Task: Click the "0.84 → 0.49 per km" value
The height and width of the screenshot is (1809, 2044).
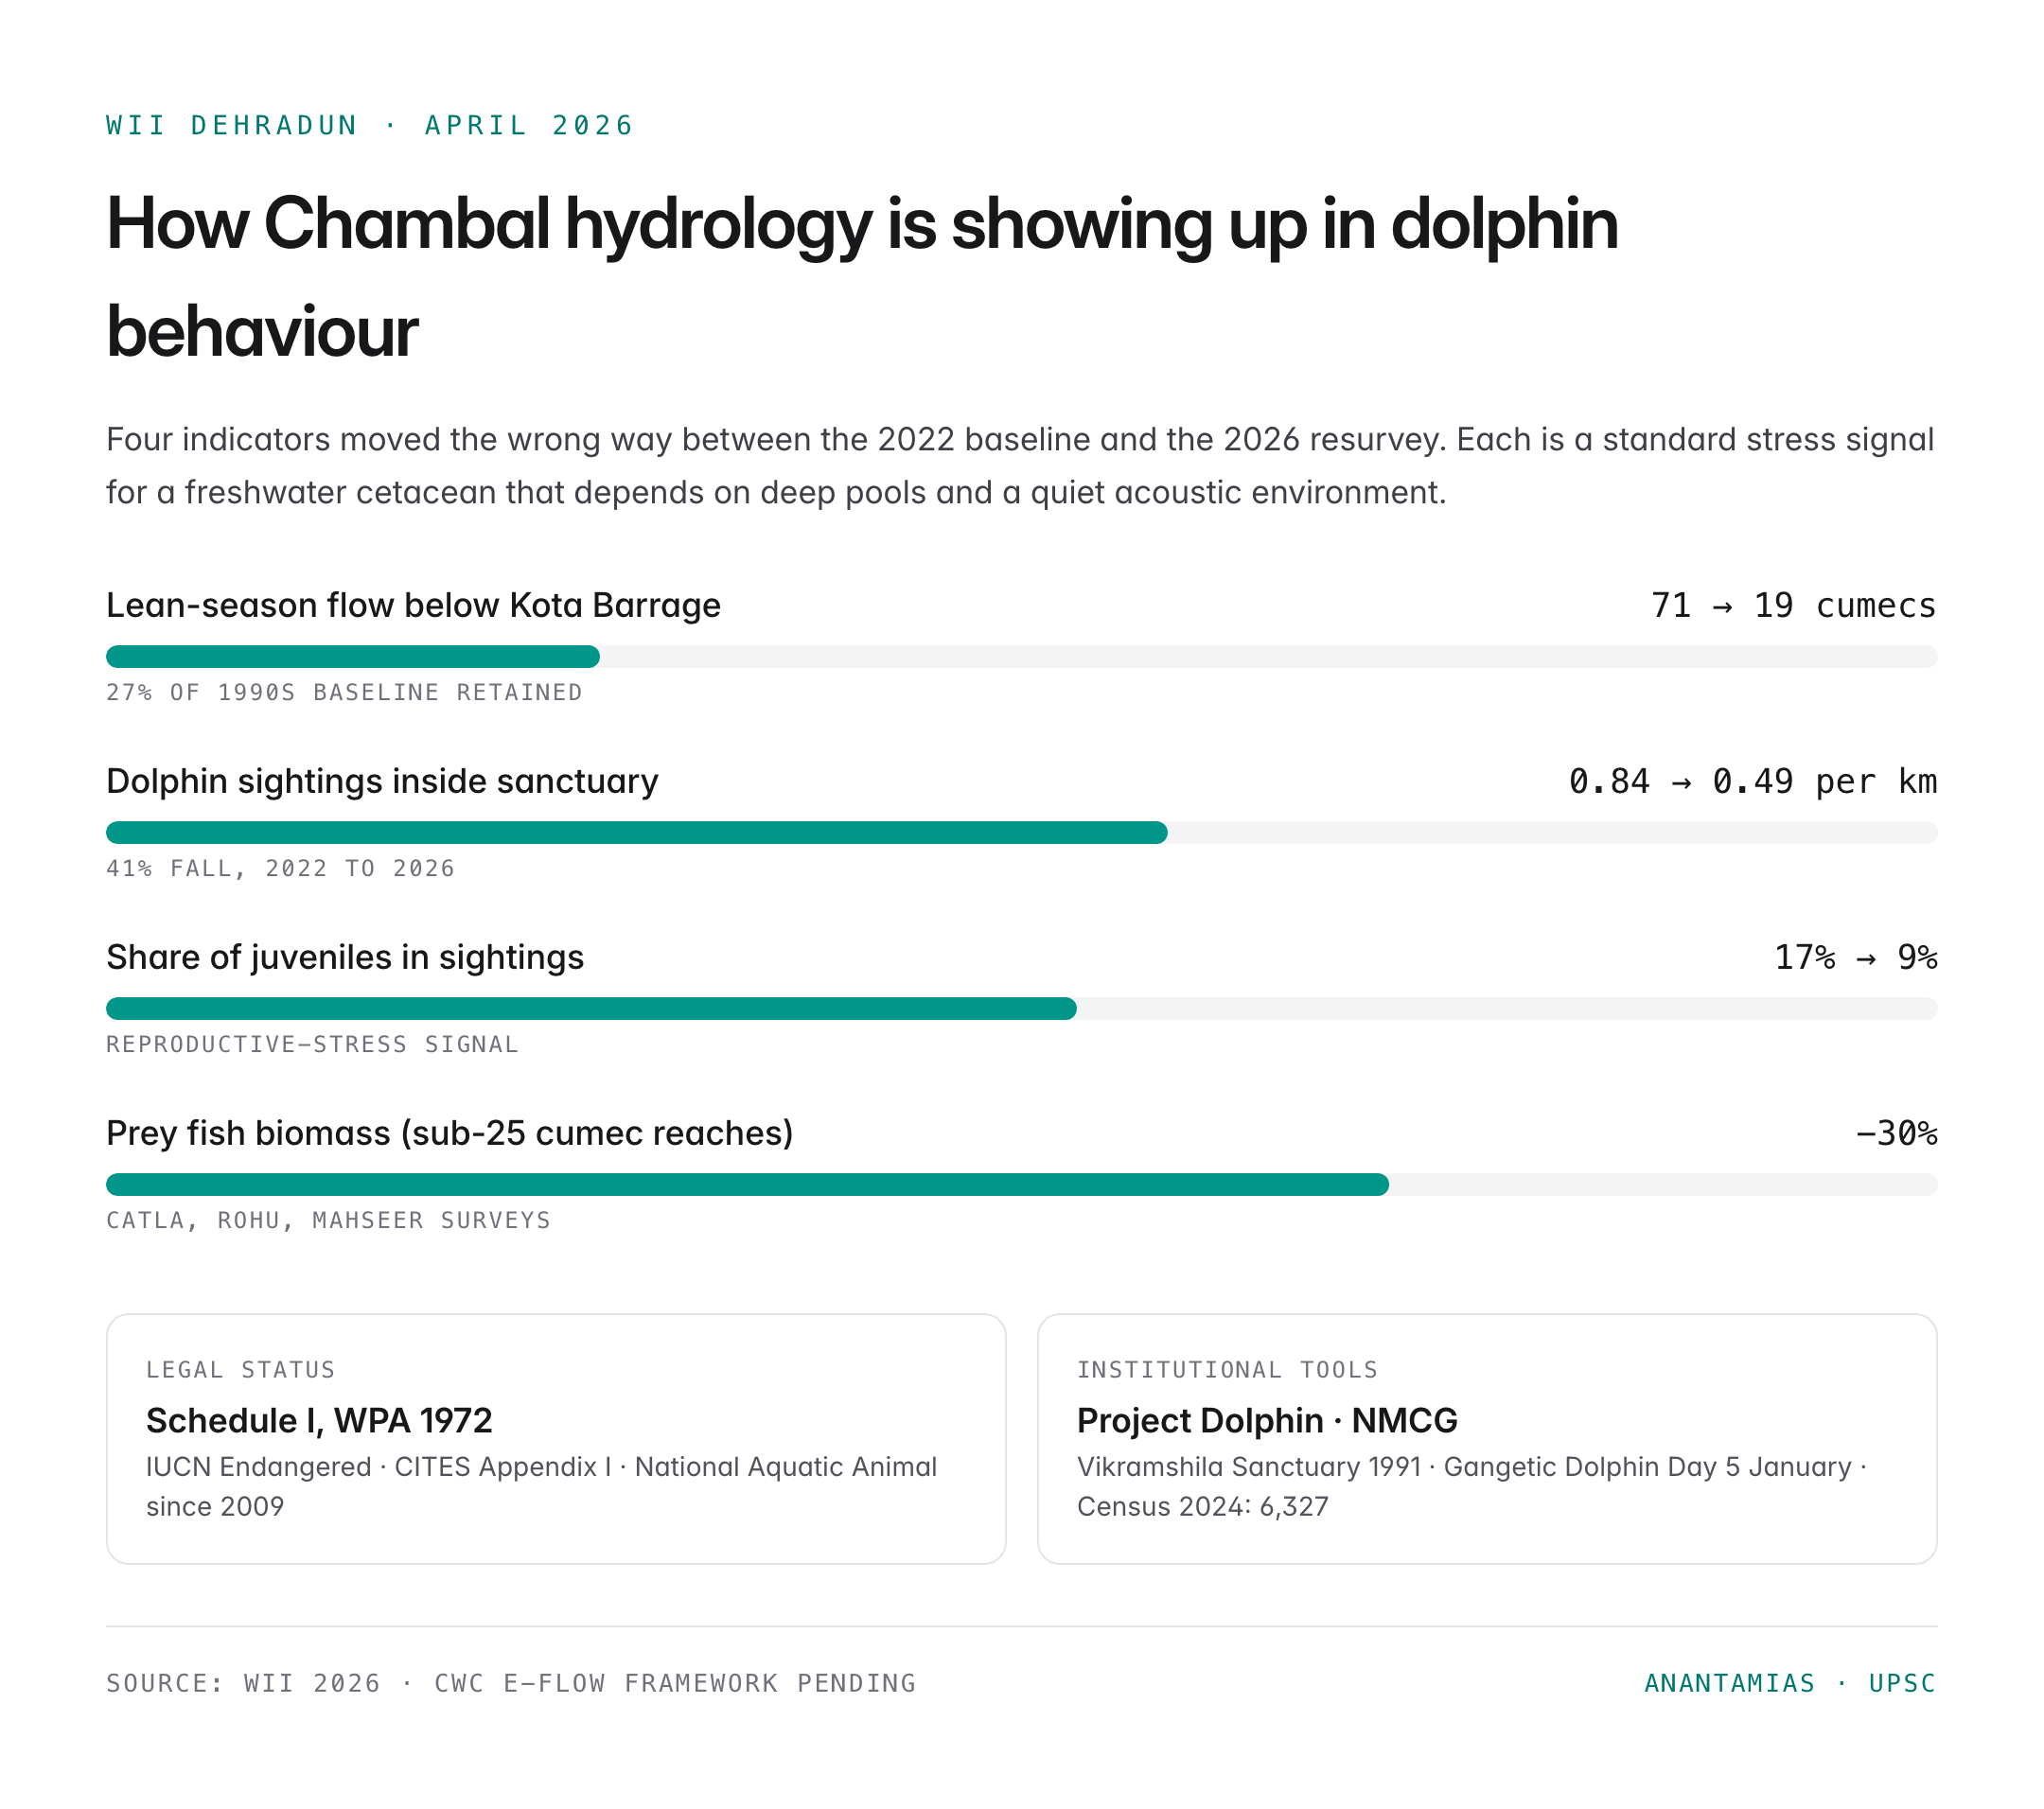Action: 1752,782
